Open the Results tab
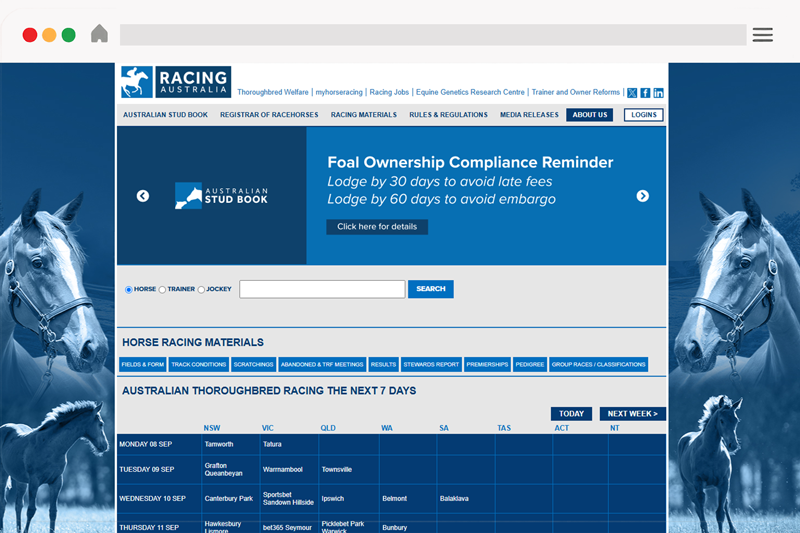This screenshot has width=800, height=533. (x=383, y=364)
